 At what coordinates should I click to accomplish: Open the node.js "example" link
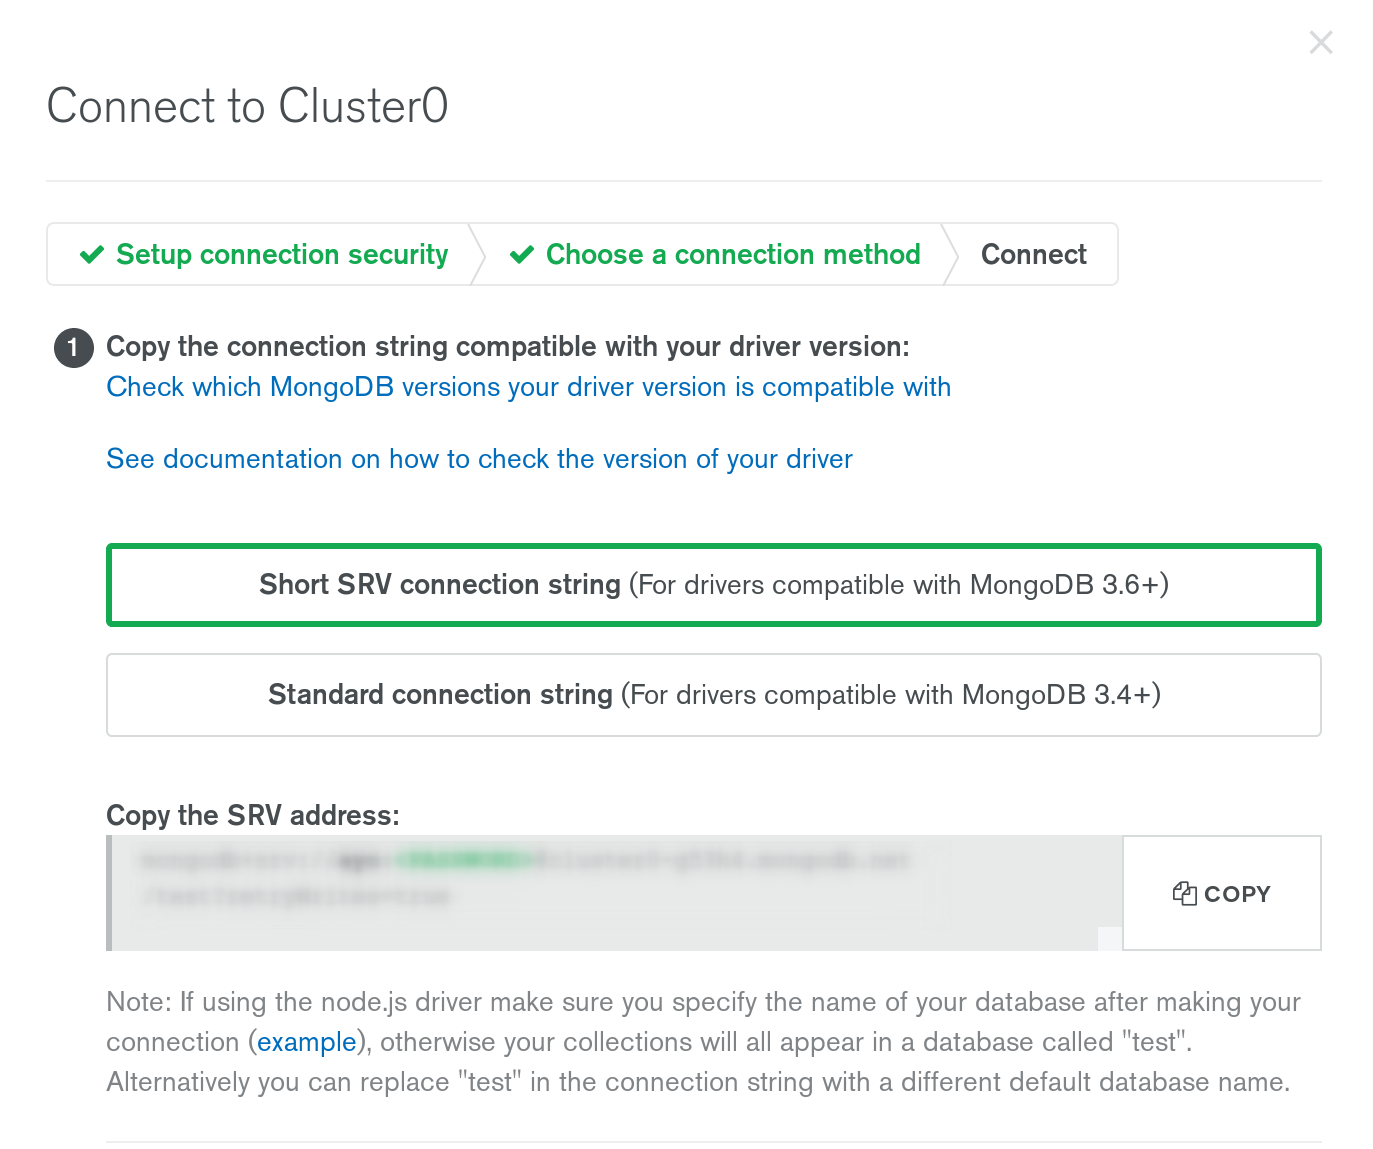point(306,1042)
